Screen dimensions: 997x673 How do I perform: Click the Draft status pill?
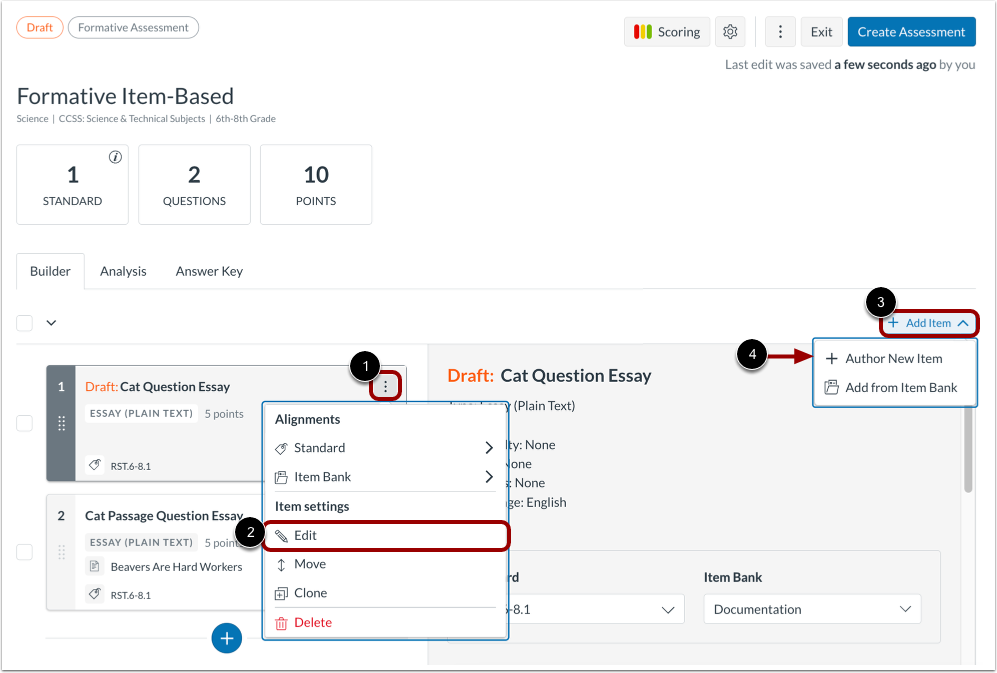point(39,27)
